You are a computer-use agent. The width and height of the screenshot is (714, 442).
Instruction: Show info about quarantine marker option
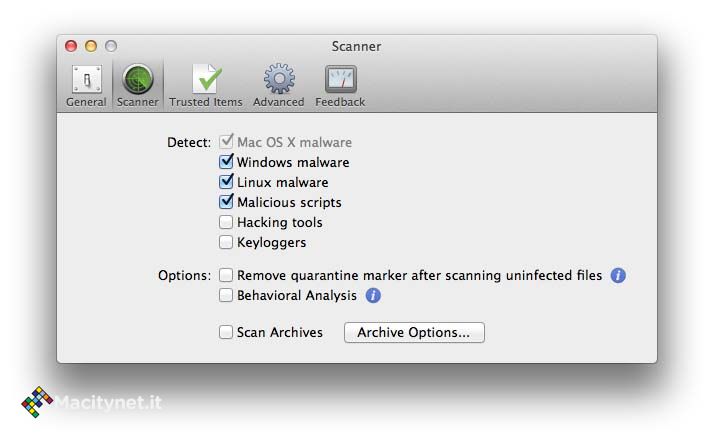618,275
